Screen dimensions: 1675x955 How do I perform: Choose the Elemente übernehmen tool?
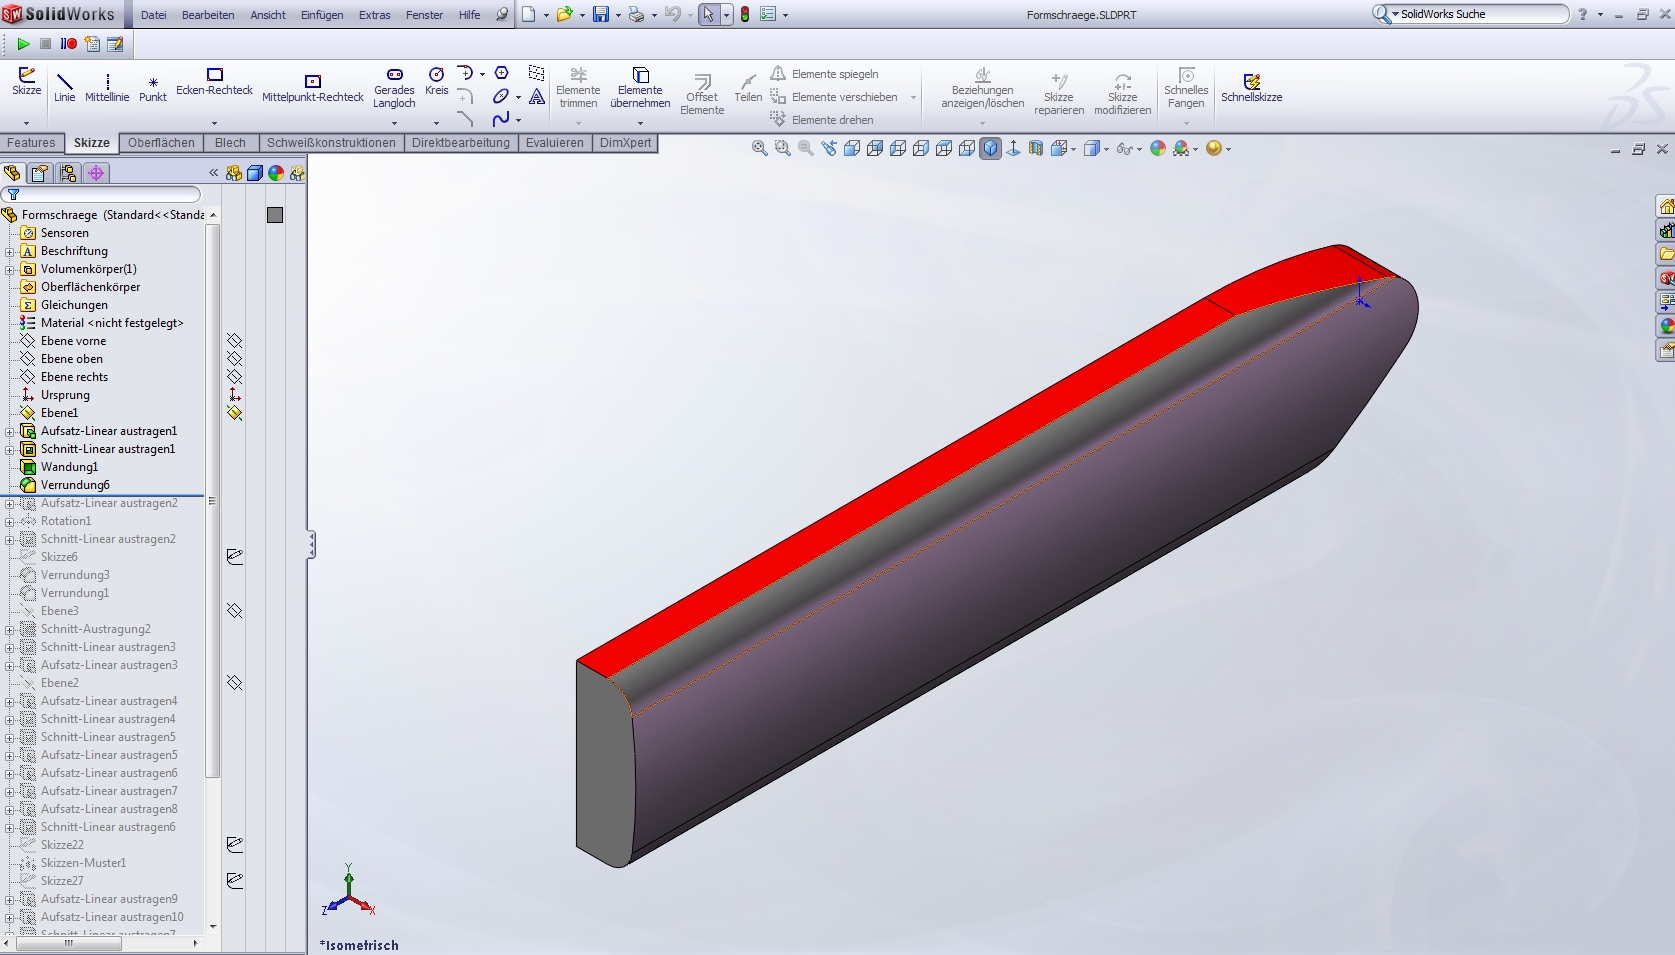(x=640, y=88)
